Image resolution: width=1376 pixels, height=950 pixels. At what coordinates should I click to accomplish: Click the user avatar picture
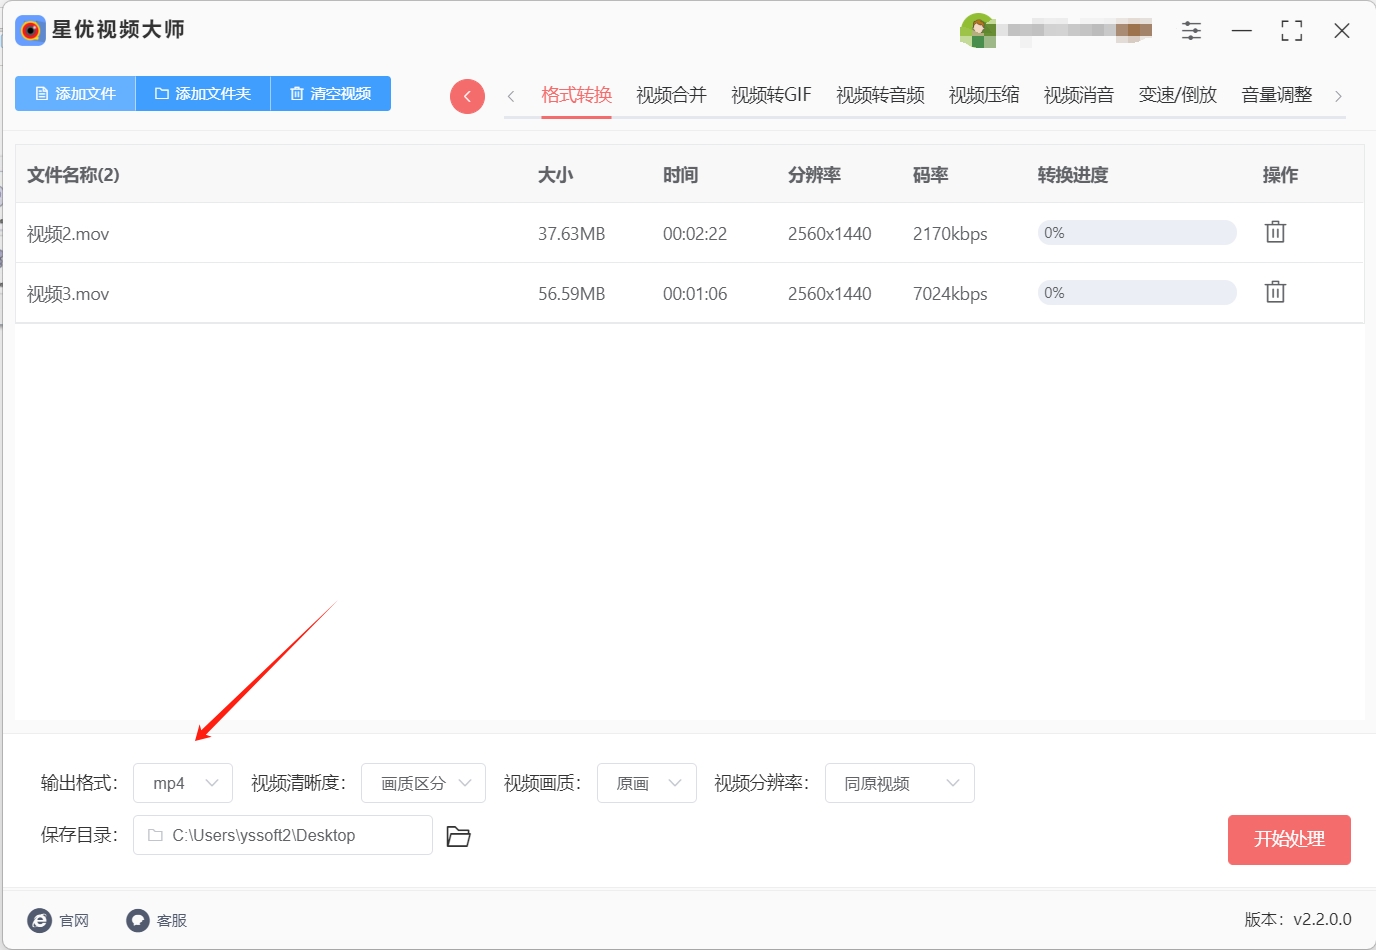coord(977,30)
